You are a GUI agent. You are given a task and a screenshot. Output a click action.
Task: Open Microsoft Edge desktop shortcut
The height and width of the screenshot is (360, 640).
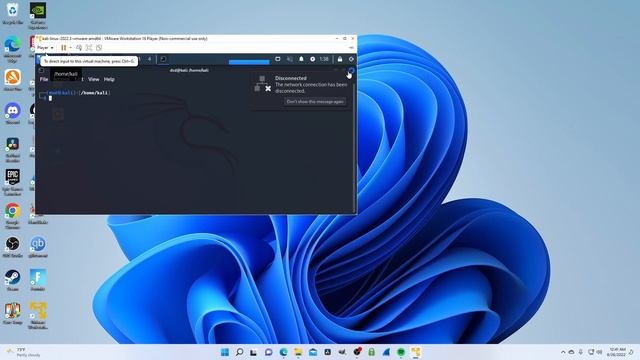(13, 49)
